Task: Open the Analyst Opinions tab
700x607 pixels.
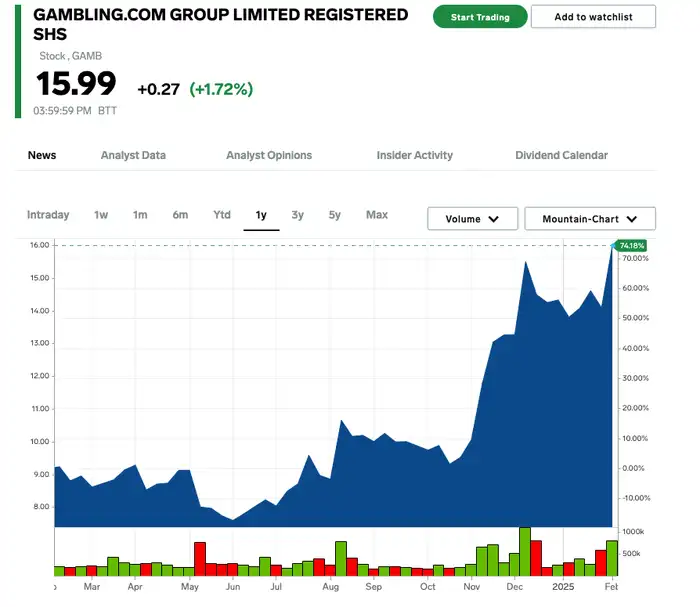Action: pyautogui.click(x=269, y=155)
